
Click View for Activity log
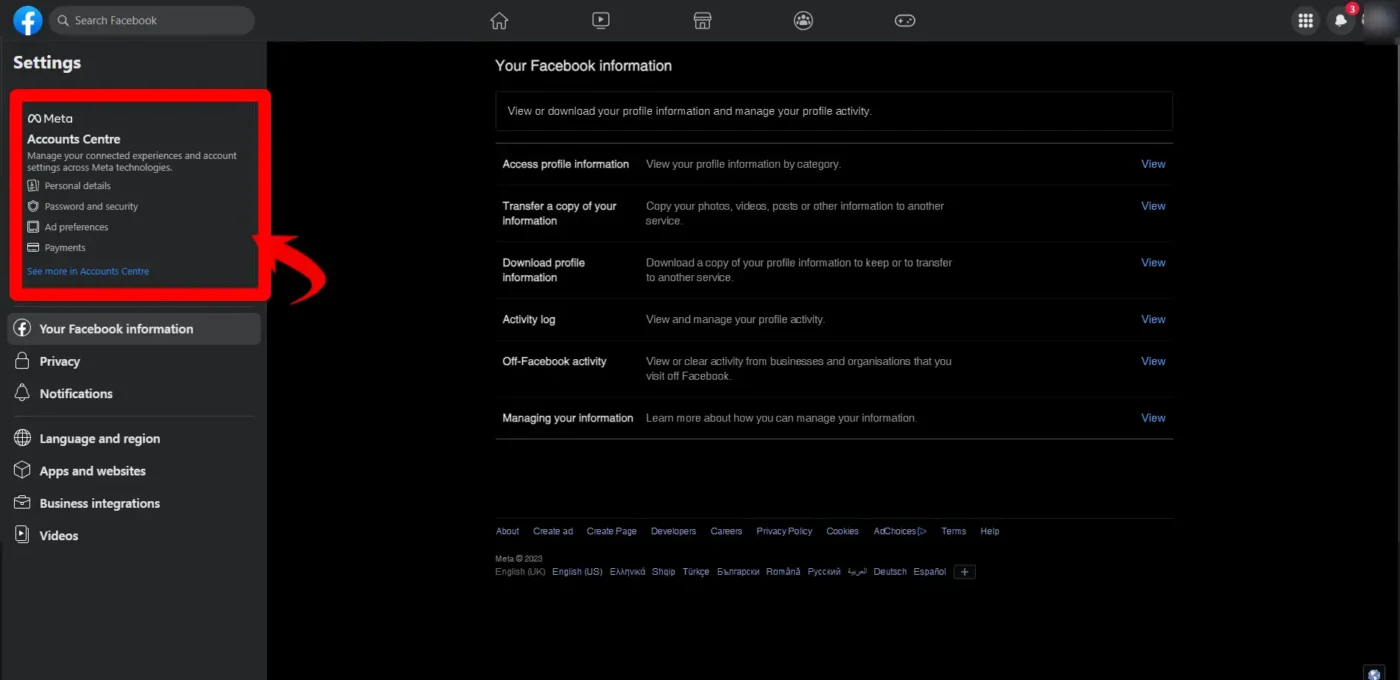click(1153, 320)
